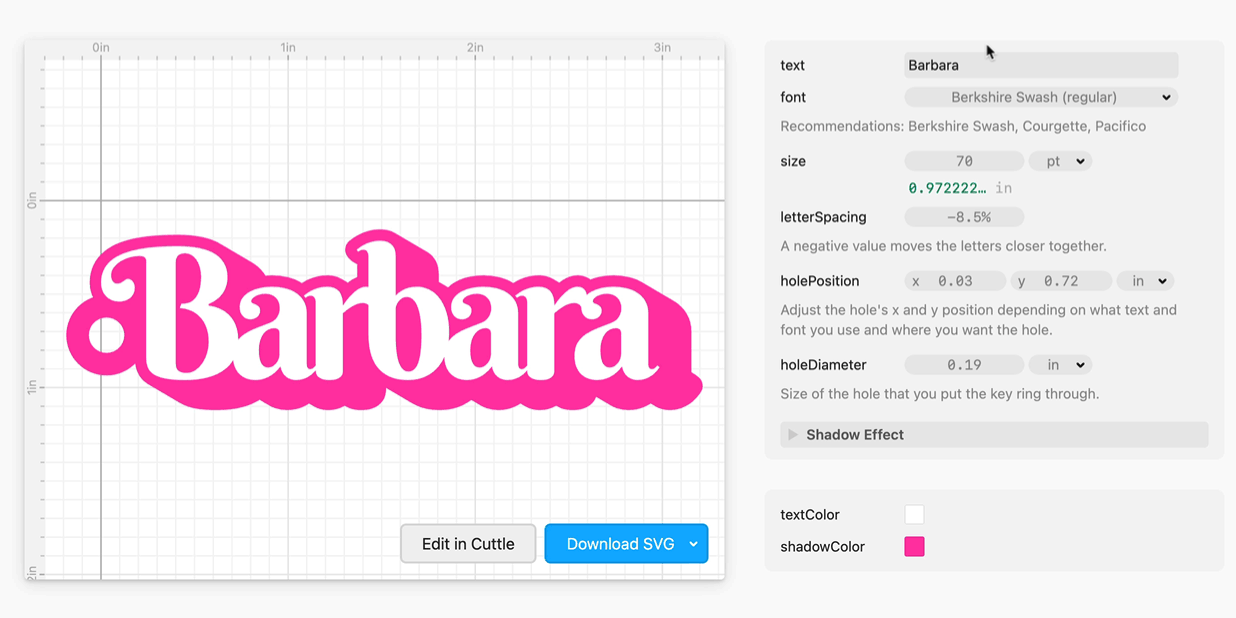Click the size value field showing 70
Viewport: 1236px width, 618px height.
pos(963,161)
